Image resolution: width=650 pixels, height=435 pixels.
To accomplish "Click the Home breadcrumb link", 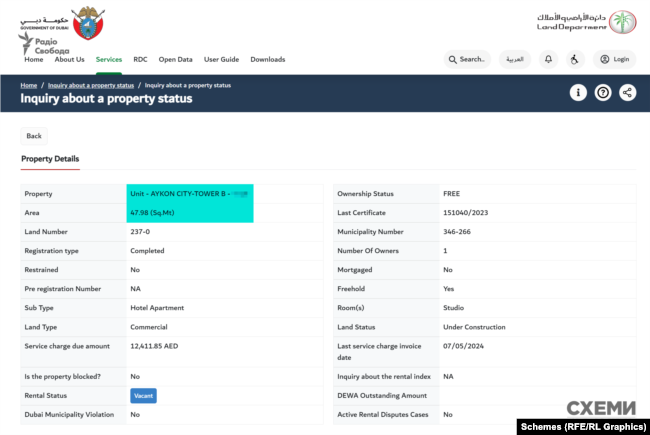I will pyautogui.click(x=29, y=85).
